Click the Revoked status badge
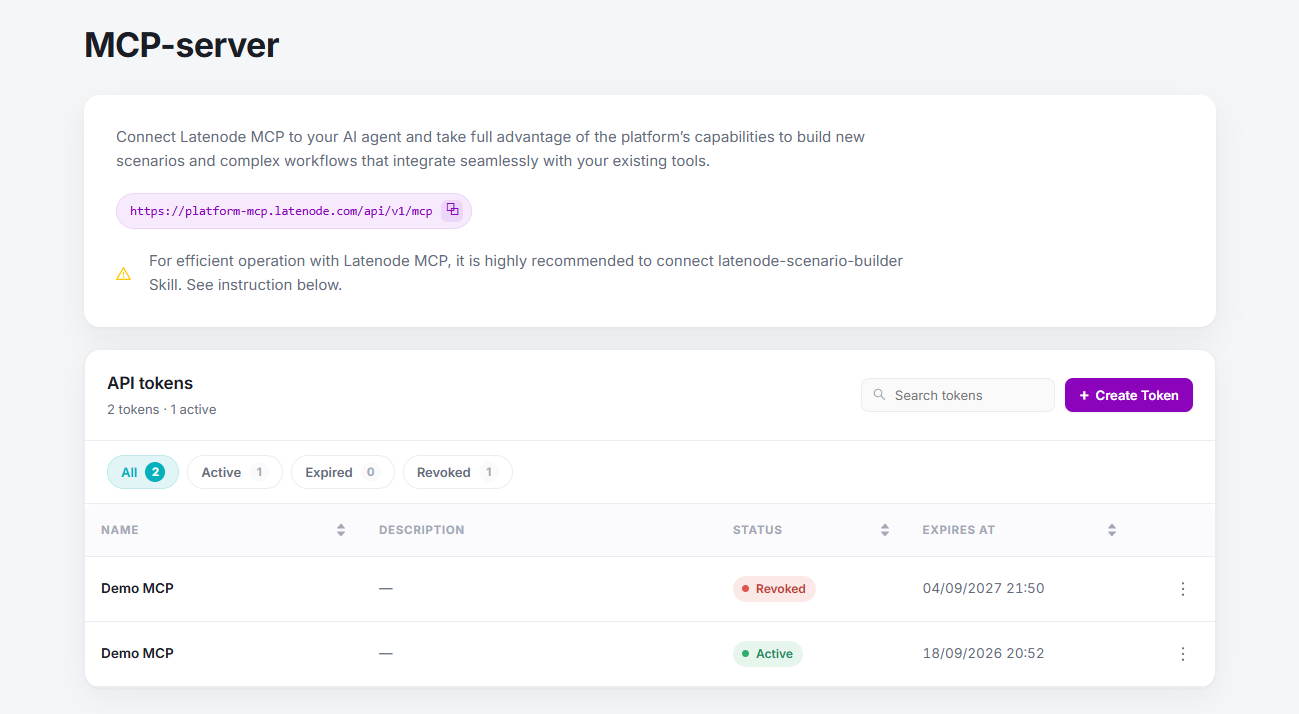This screenshot has height=714, width=1299. [774, 589]
